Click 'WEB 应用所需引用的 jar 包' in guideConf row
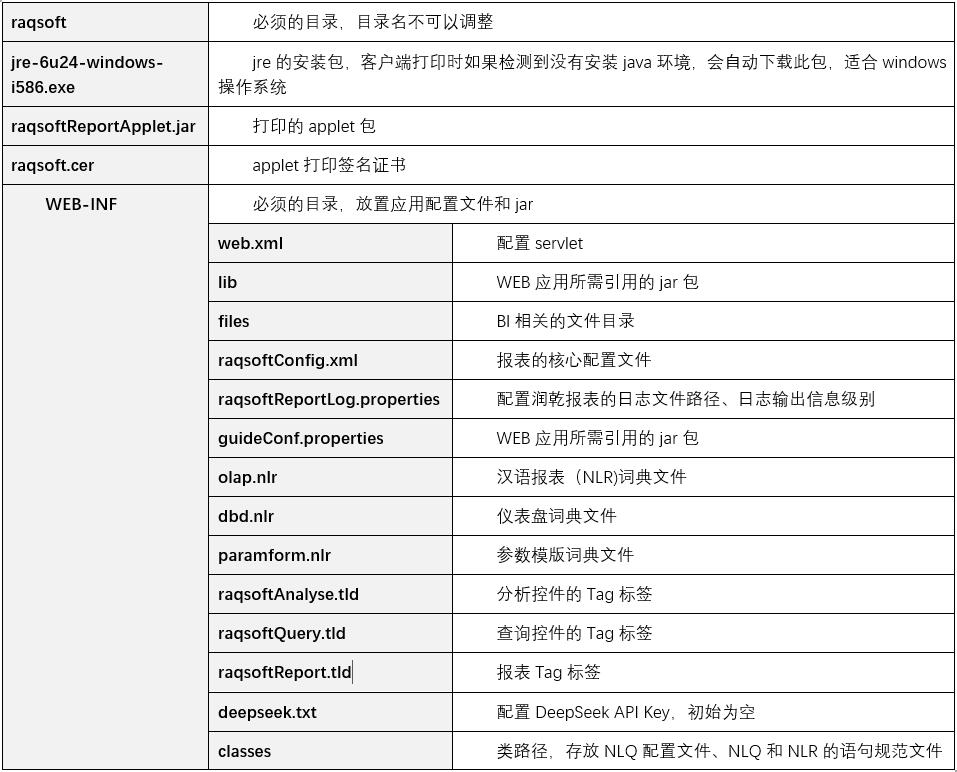 pos(598,438)
